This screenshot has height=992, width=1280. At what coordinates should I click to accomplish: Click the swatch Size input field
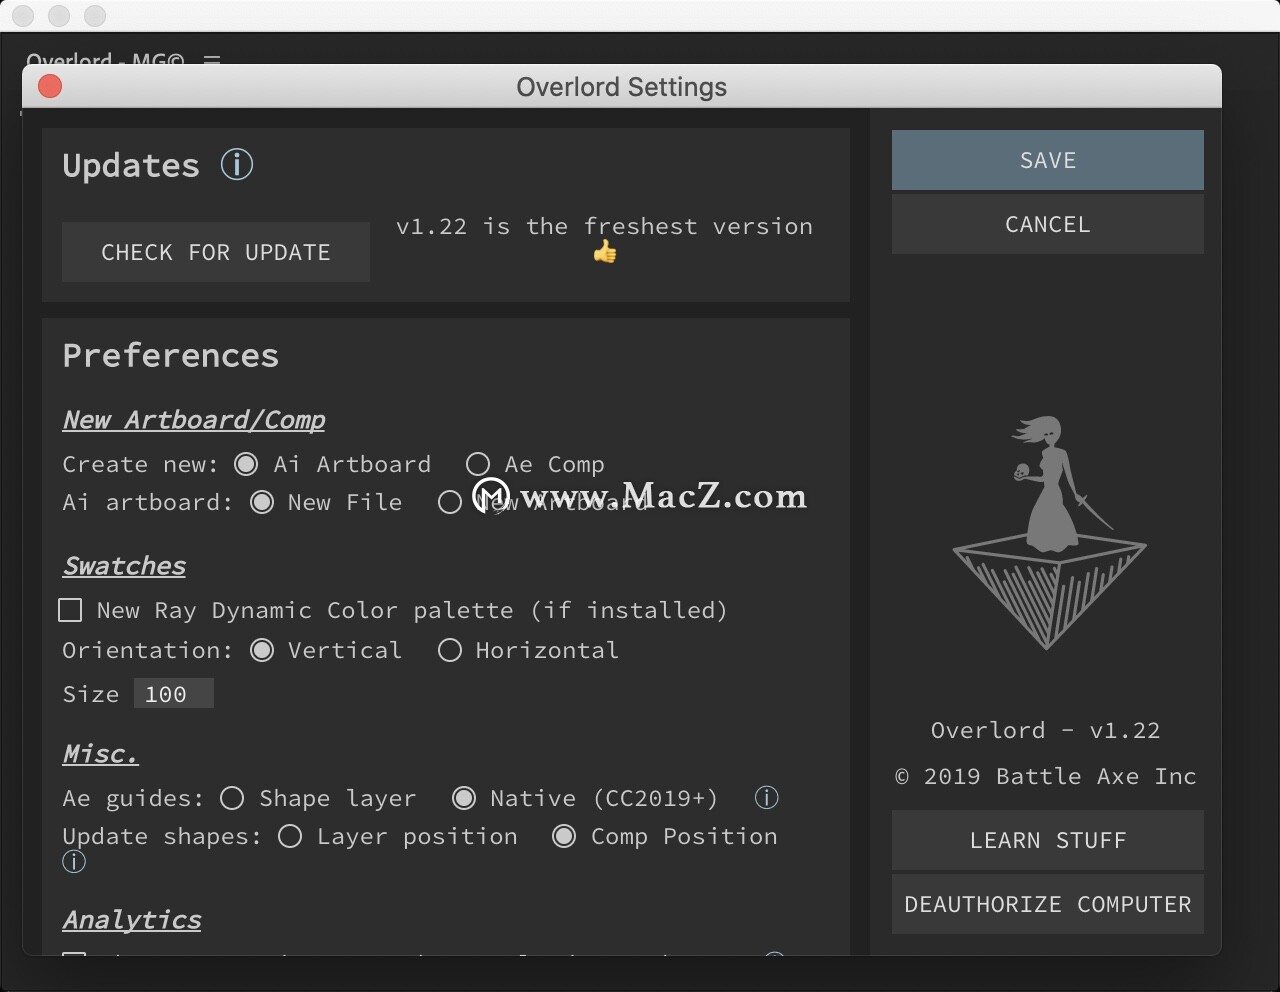[x=174, y=694]
